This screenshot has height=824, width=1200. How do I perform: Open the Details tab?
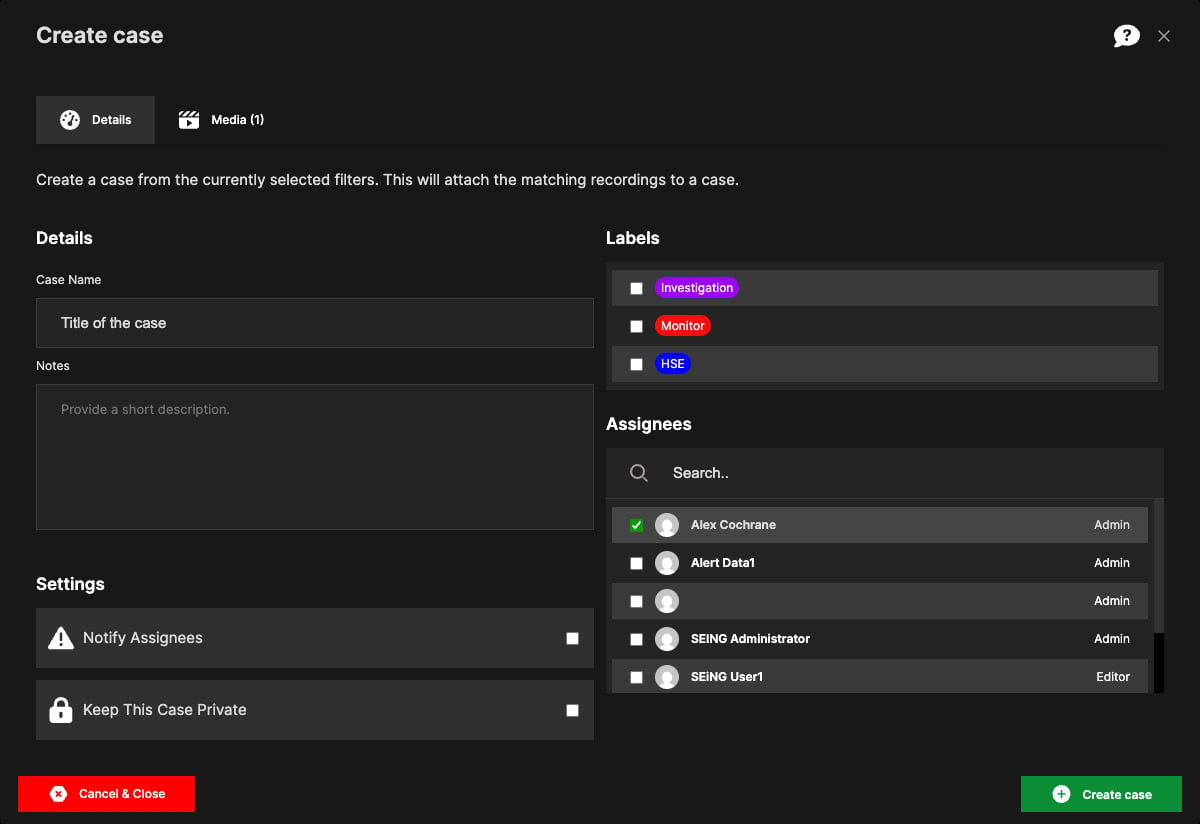click(95, 120)
